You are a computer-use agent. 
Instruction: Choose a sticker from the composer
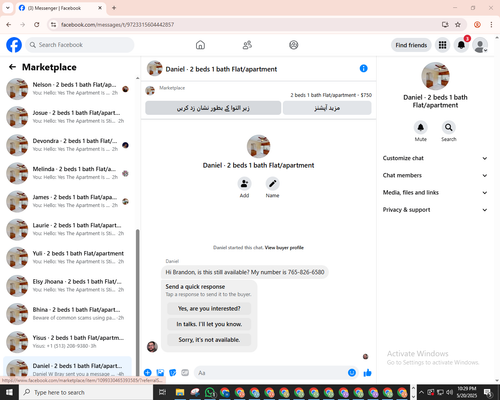173,373
